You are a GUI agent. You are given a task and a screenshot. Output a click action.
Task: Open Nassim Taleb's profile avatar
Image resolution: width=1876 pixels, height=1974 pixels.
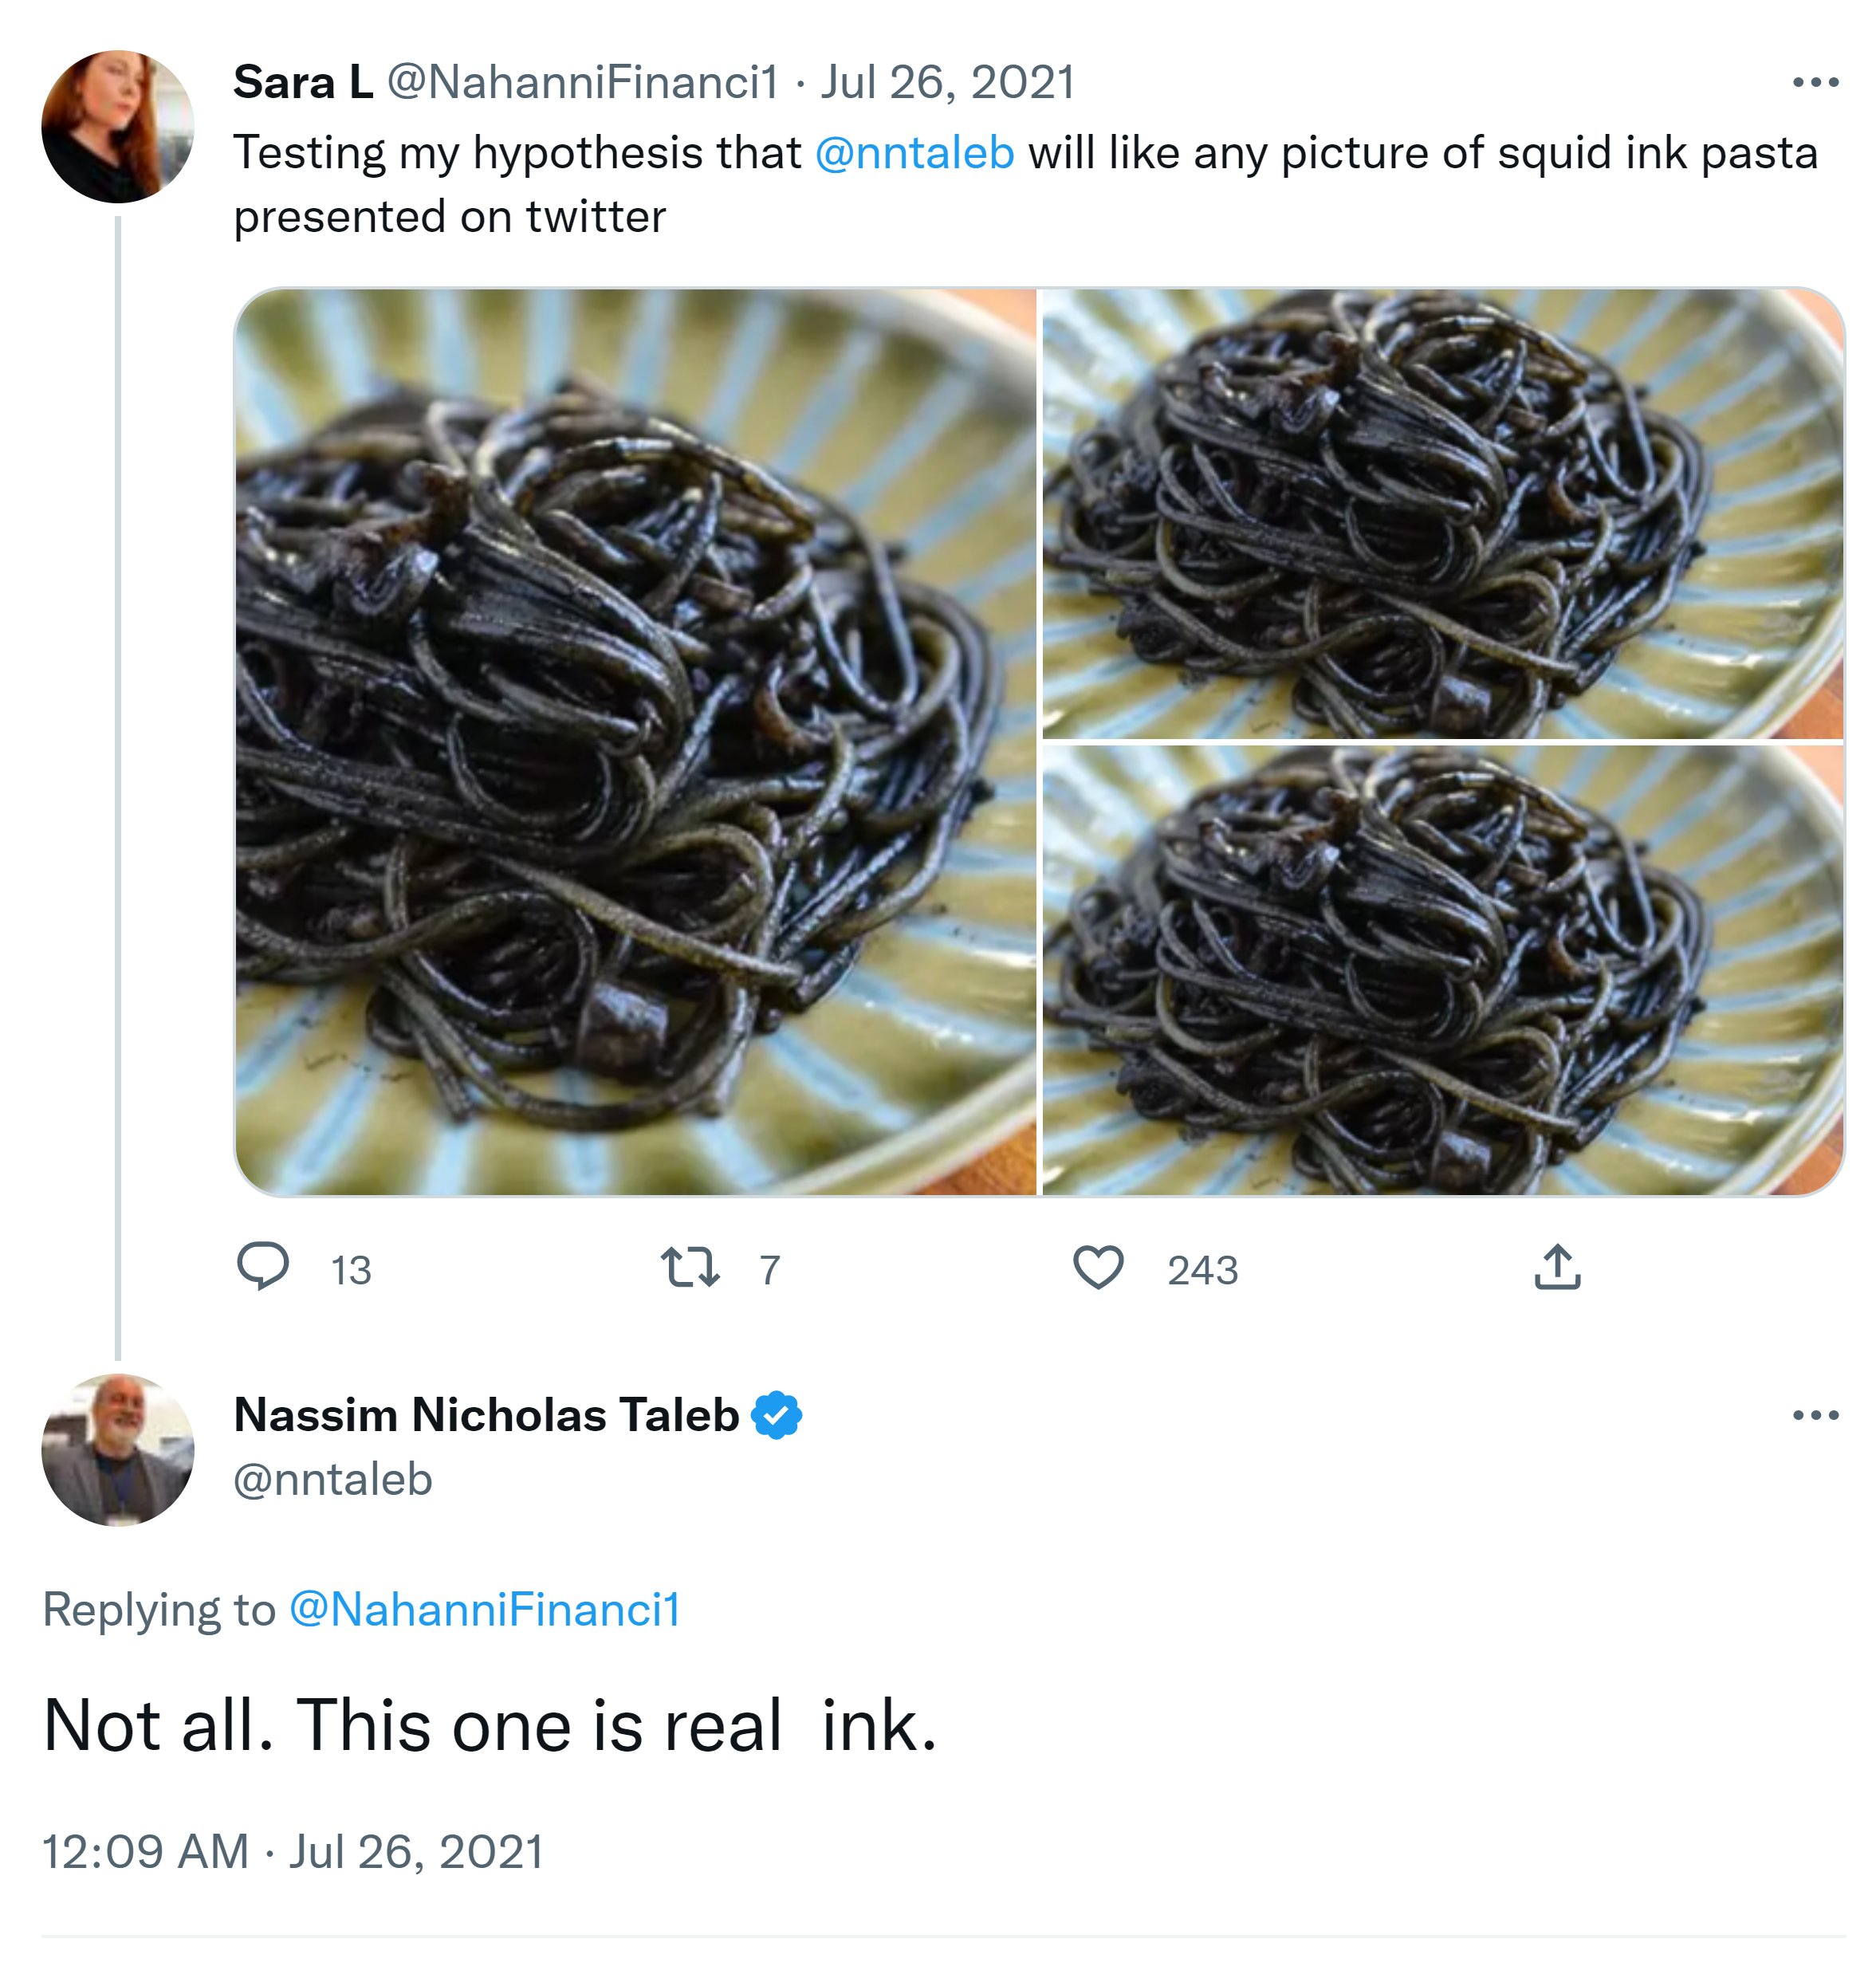tap(118, 1449)
